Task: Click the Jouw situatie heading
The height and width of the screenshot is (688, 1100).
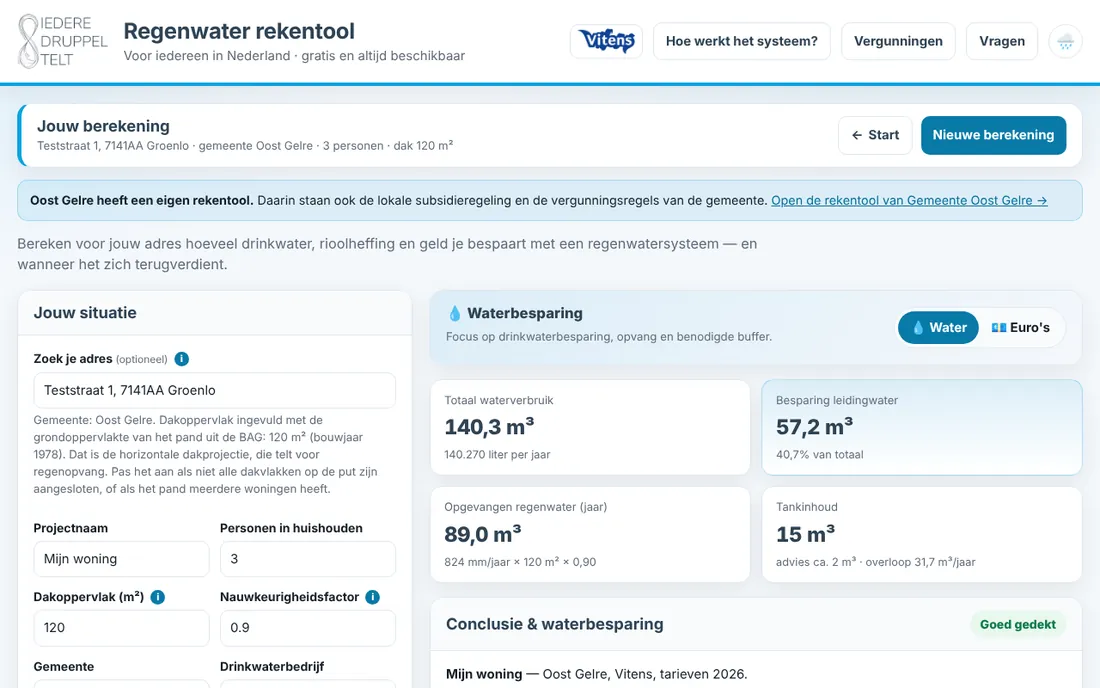Action: pyautogui.click(x=85, y=313)
